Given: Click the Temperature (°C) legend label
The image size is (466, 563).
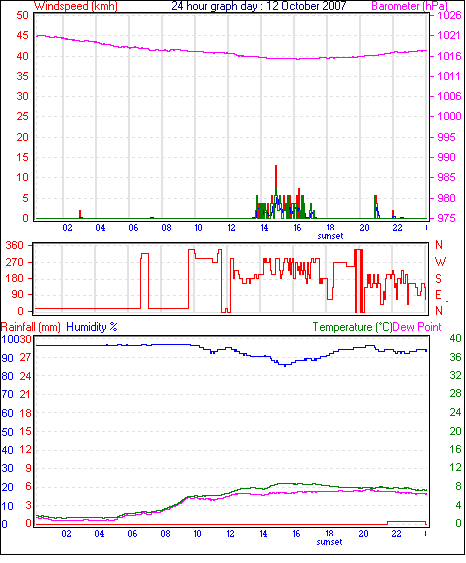Looking at the screenshot, I should (x=352, y=327).
